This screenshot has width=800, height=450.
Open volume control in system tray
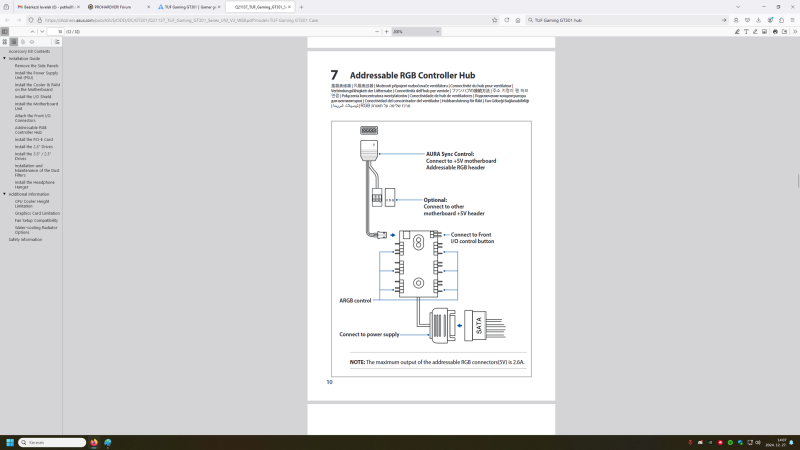pos(758,442)
